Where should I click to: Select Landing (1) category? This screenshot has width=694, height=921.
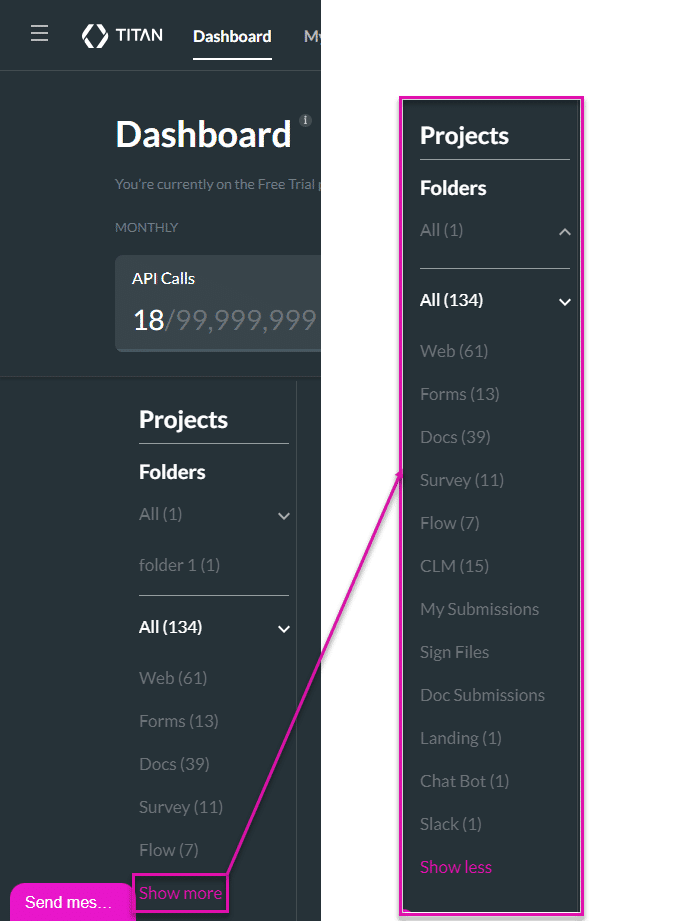click(460, 738)
